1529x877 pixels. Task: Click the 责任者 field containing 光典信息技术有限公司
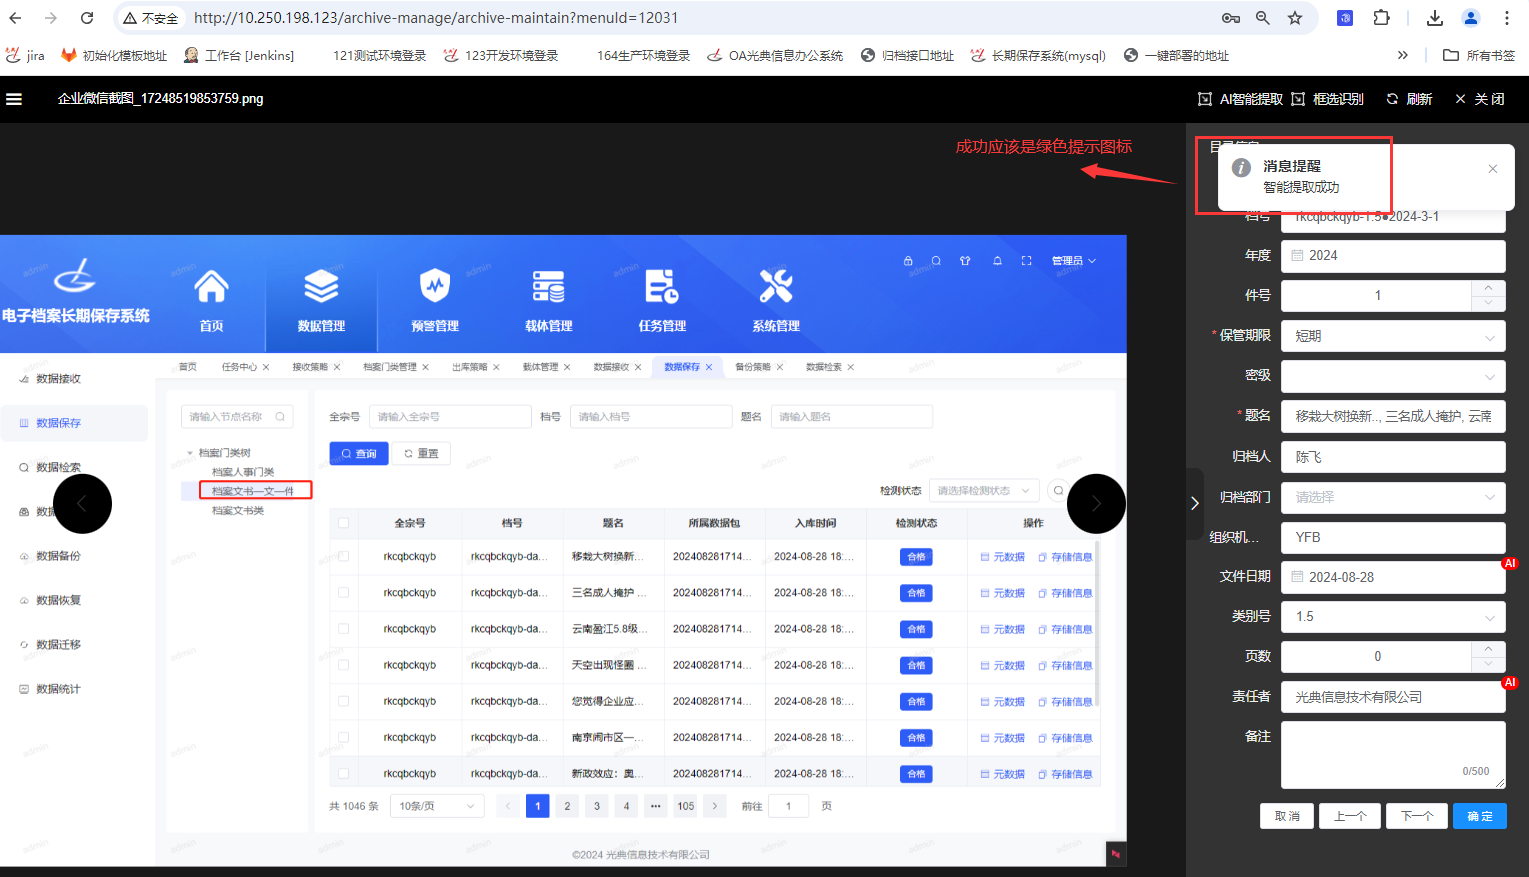[x=1393, y=697]
